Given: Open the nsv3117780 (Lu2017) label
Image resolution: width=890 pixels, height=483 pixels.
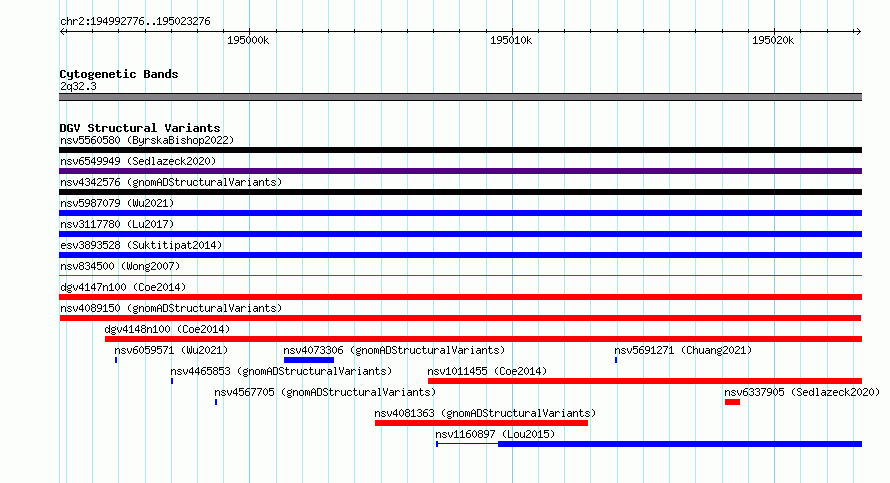Looking at the screenshot, I should [117, 224].
